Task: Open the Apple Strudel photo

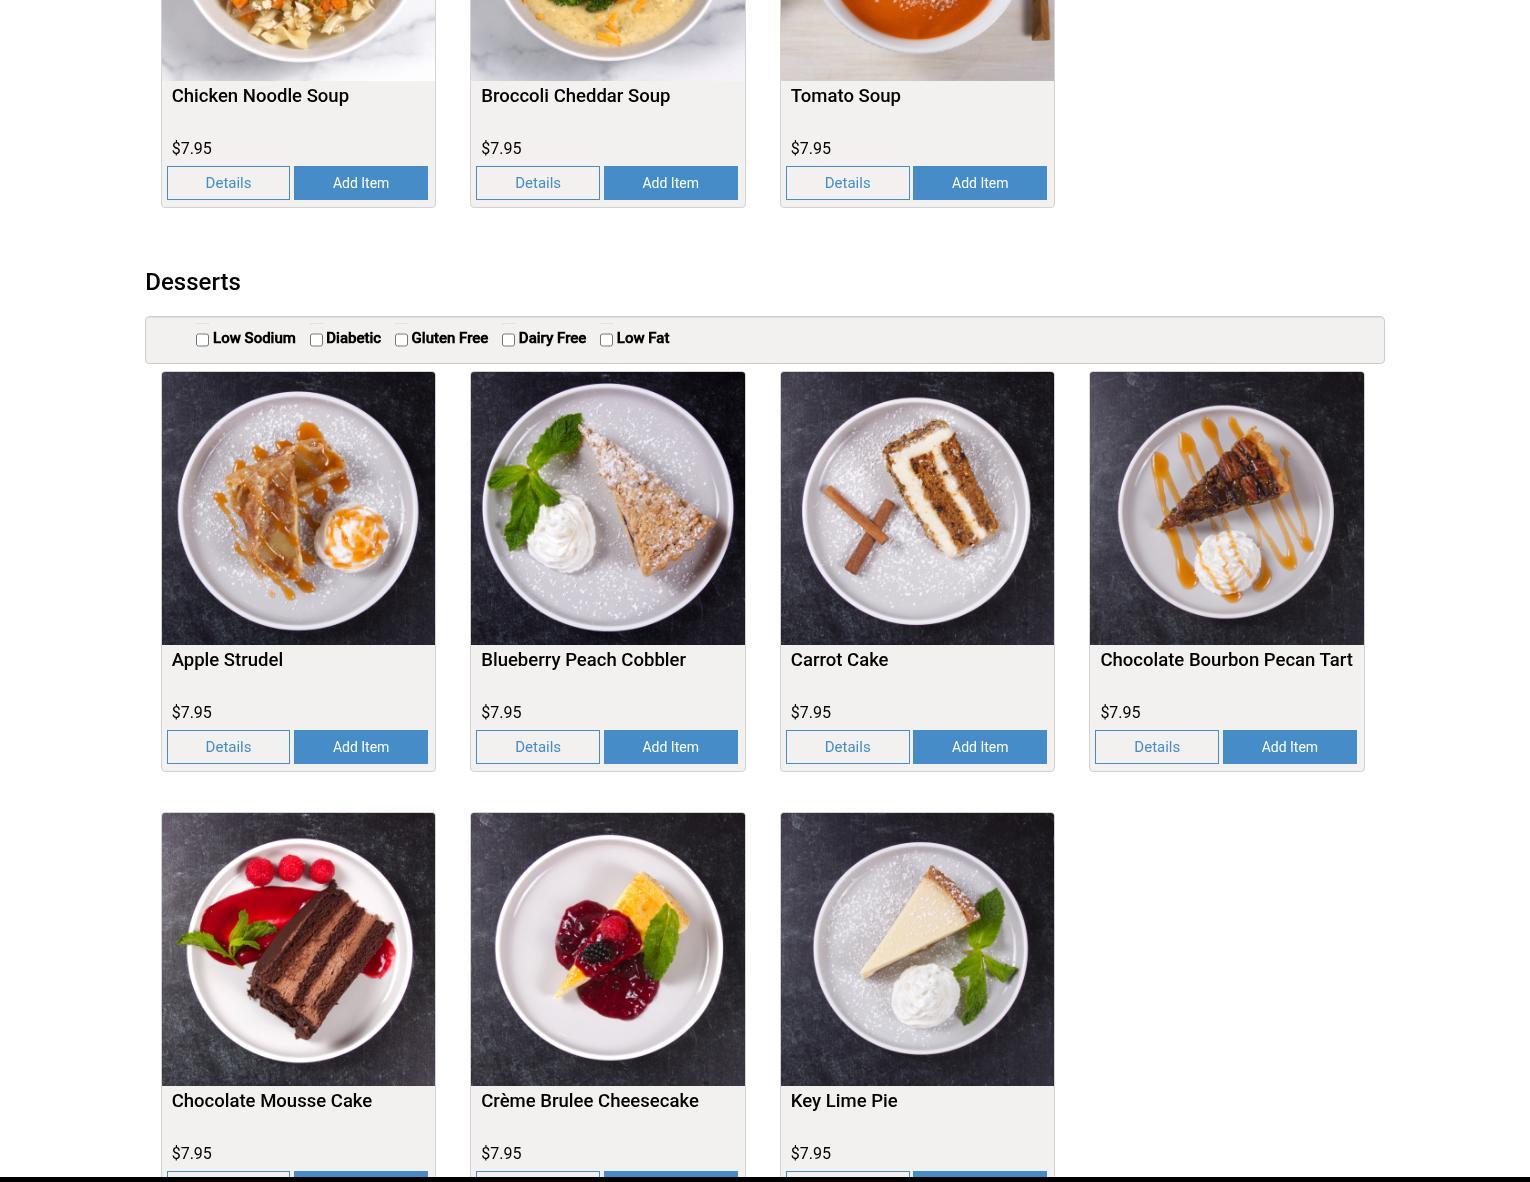Action: pyautogui.click(x=298, y=508)
